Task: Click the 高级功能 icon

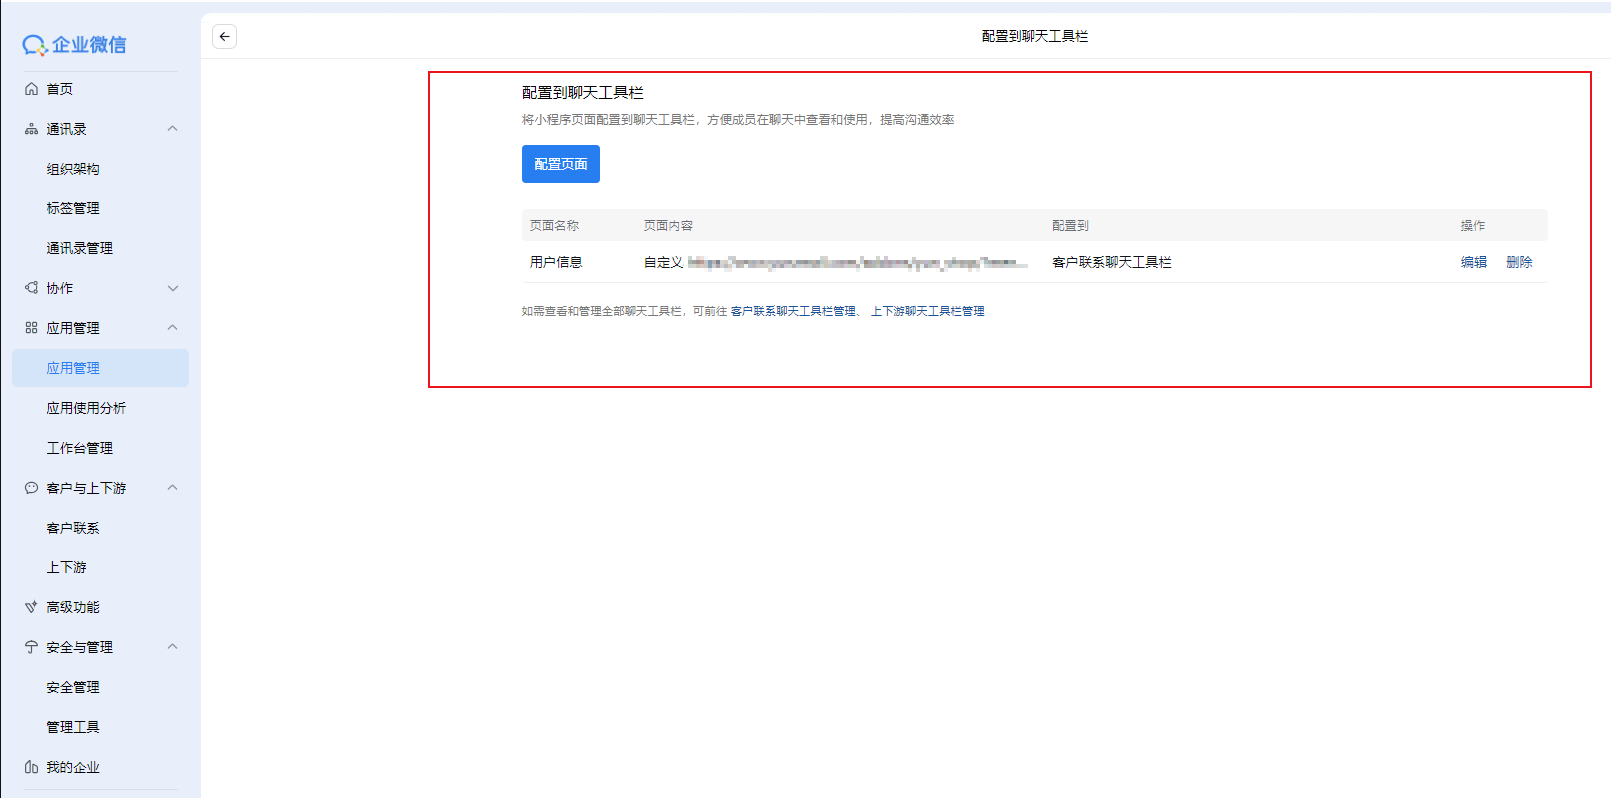Action: click(x=31, y=607)
